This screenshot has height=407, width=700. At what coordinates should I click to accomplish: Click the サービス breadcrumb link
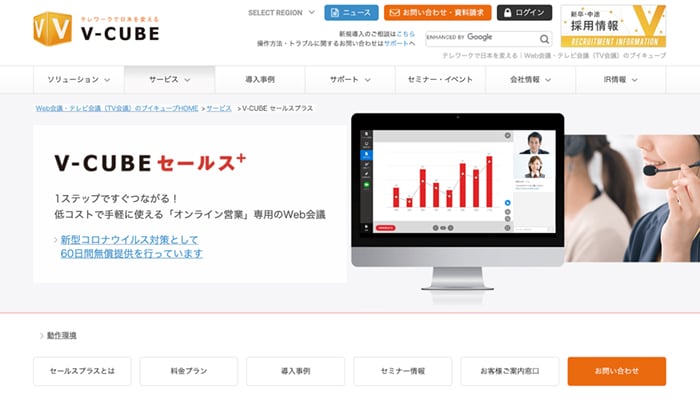pos(219,108)
